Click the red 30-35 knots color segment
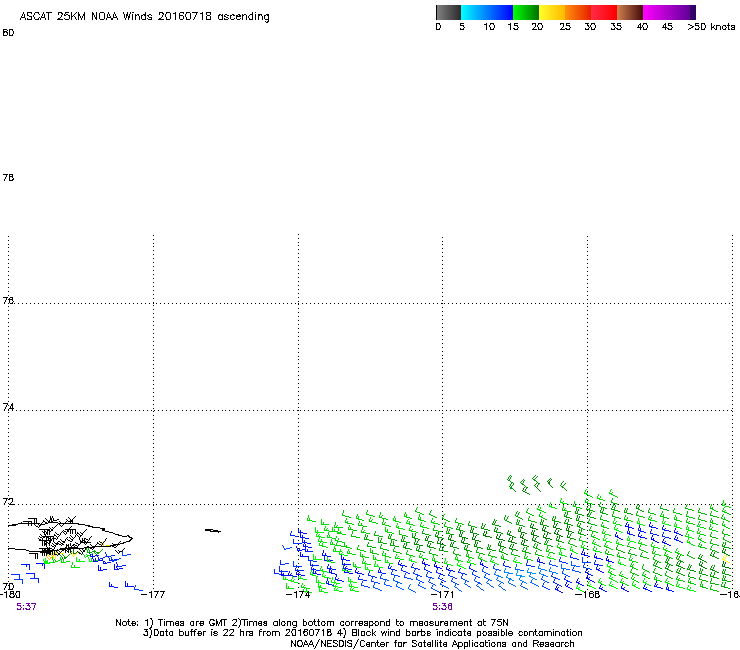 604,12
